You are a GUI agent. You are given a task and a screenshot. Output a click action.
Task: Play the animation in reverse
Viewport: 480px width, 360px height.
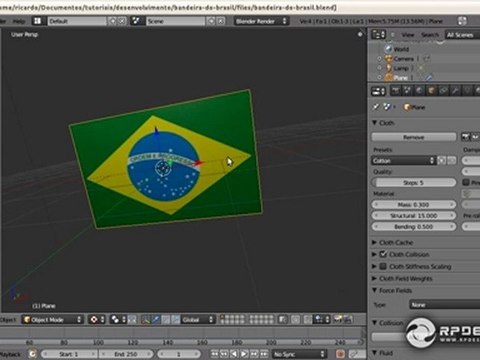(234, 354)
